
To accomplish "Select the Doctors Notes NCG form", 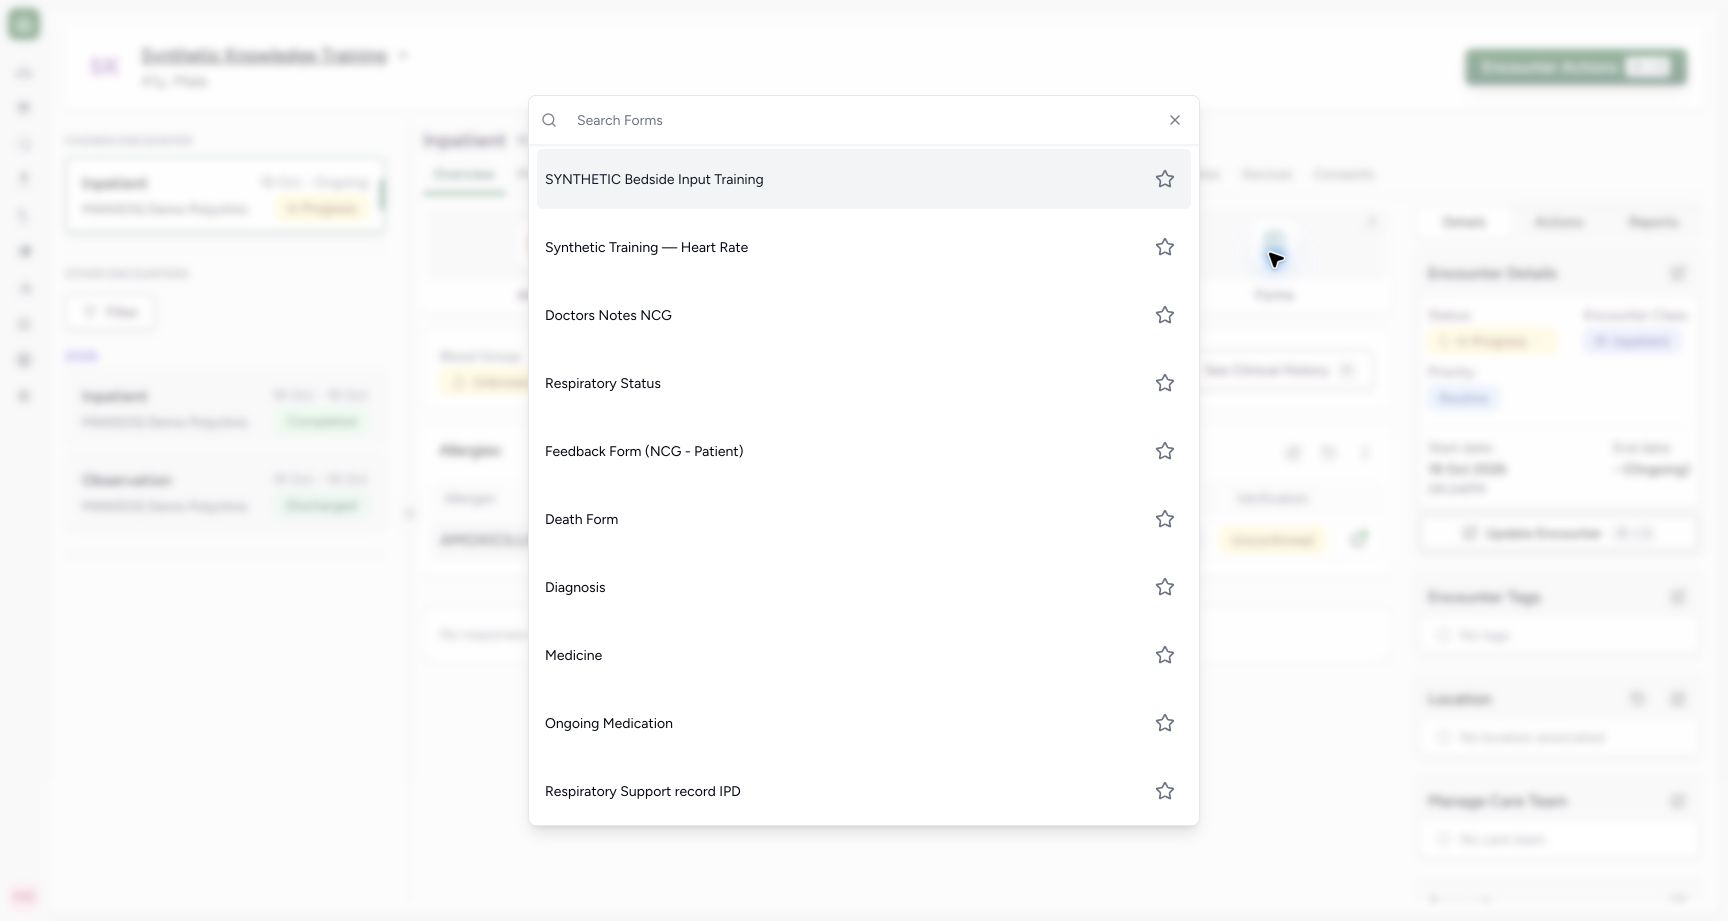I will click(x=864, y=315).
